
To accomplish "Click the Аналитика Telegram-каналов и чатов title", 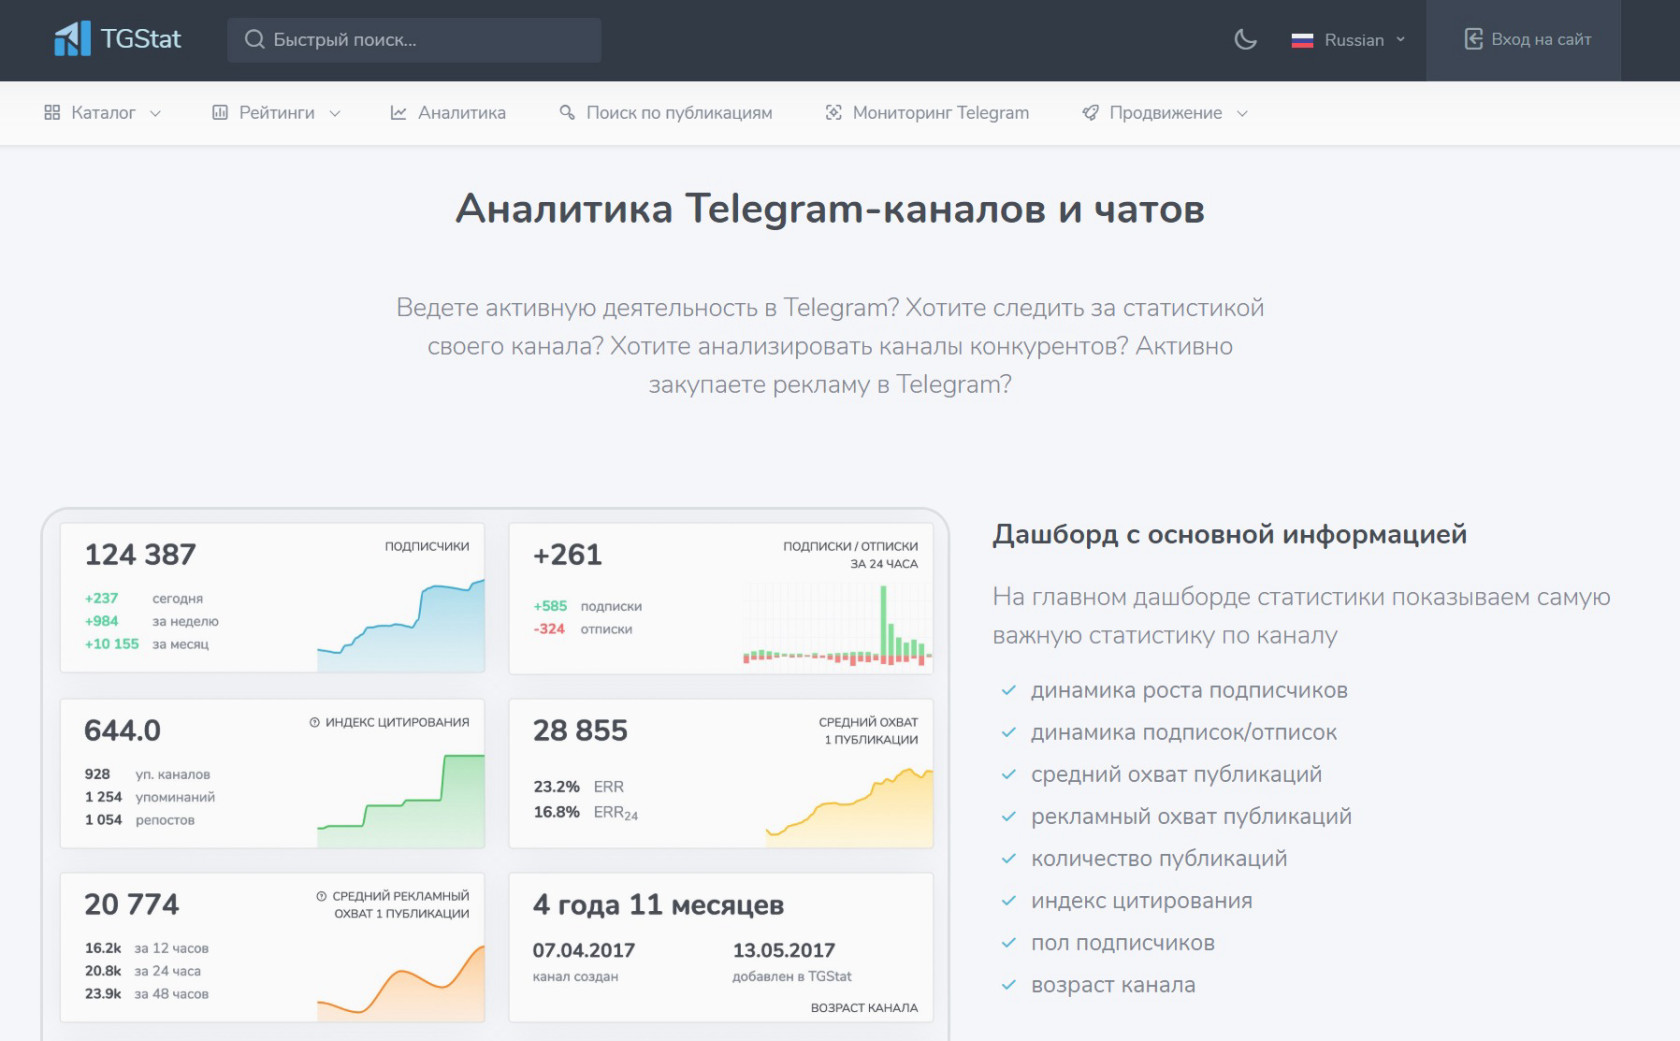I will [x=830, y=209].
